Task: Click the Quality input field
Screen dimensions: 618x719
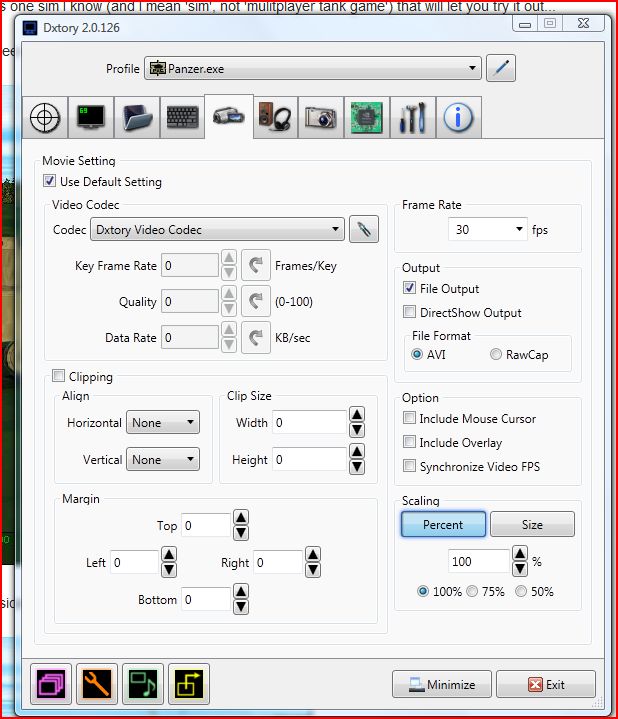Action: click(190, 301)
